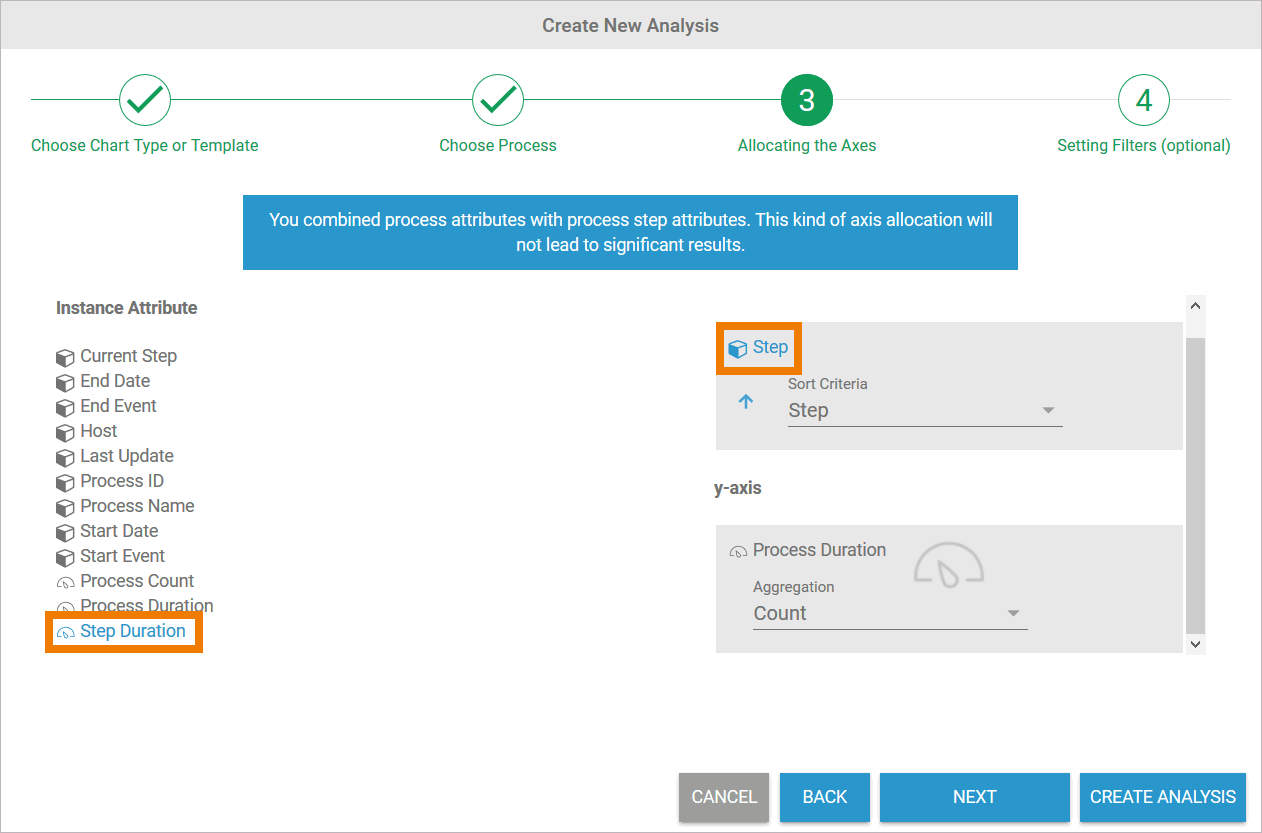The width and height of the screenshot is (1262, 833).
Task: Open the Aggregation Count dropdown
Action: point(889,614)
